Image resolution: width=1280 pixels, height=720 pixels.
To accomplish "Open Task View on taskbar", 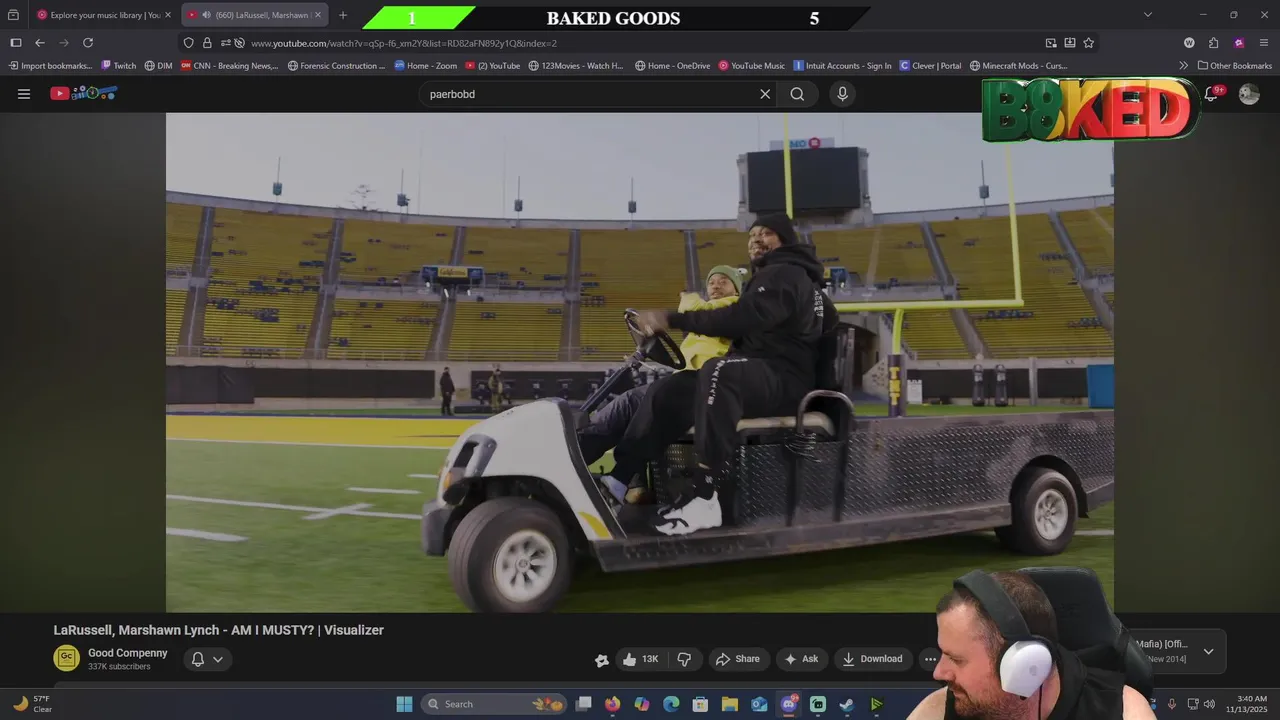I will tap(584, 704).
